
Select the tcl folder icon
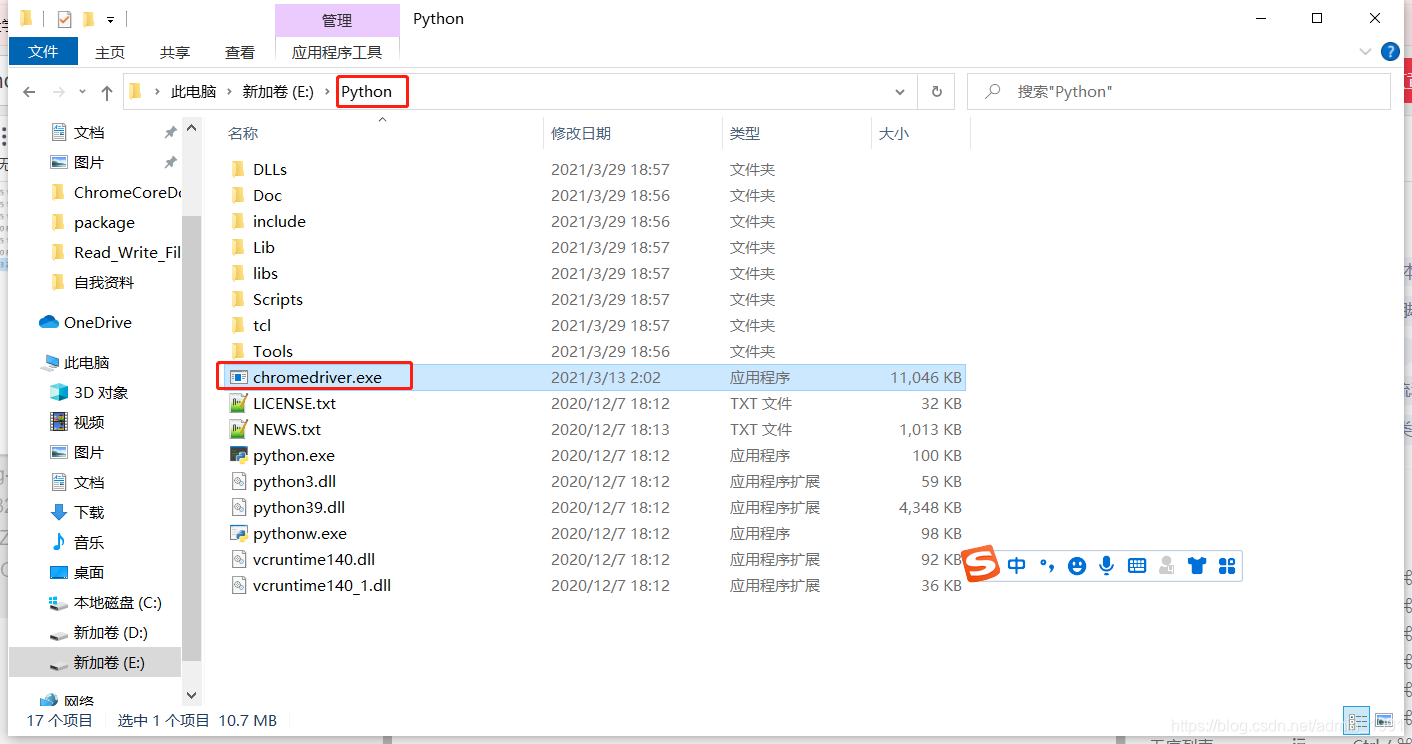click(238, 325)
